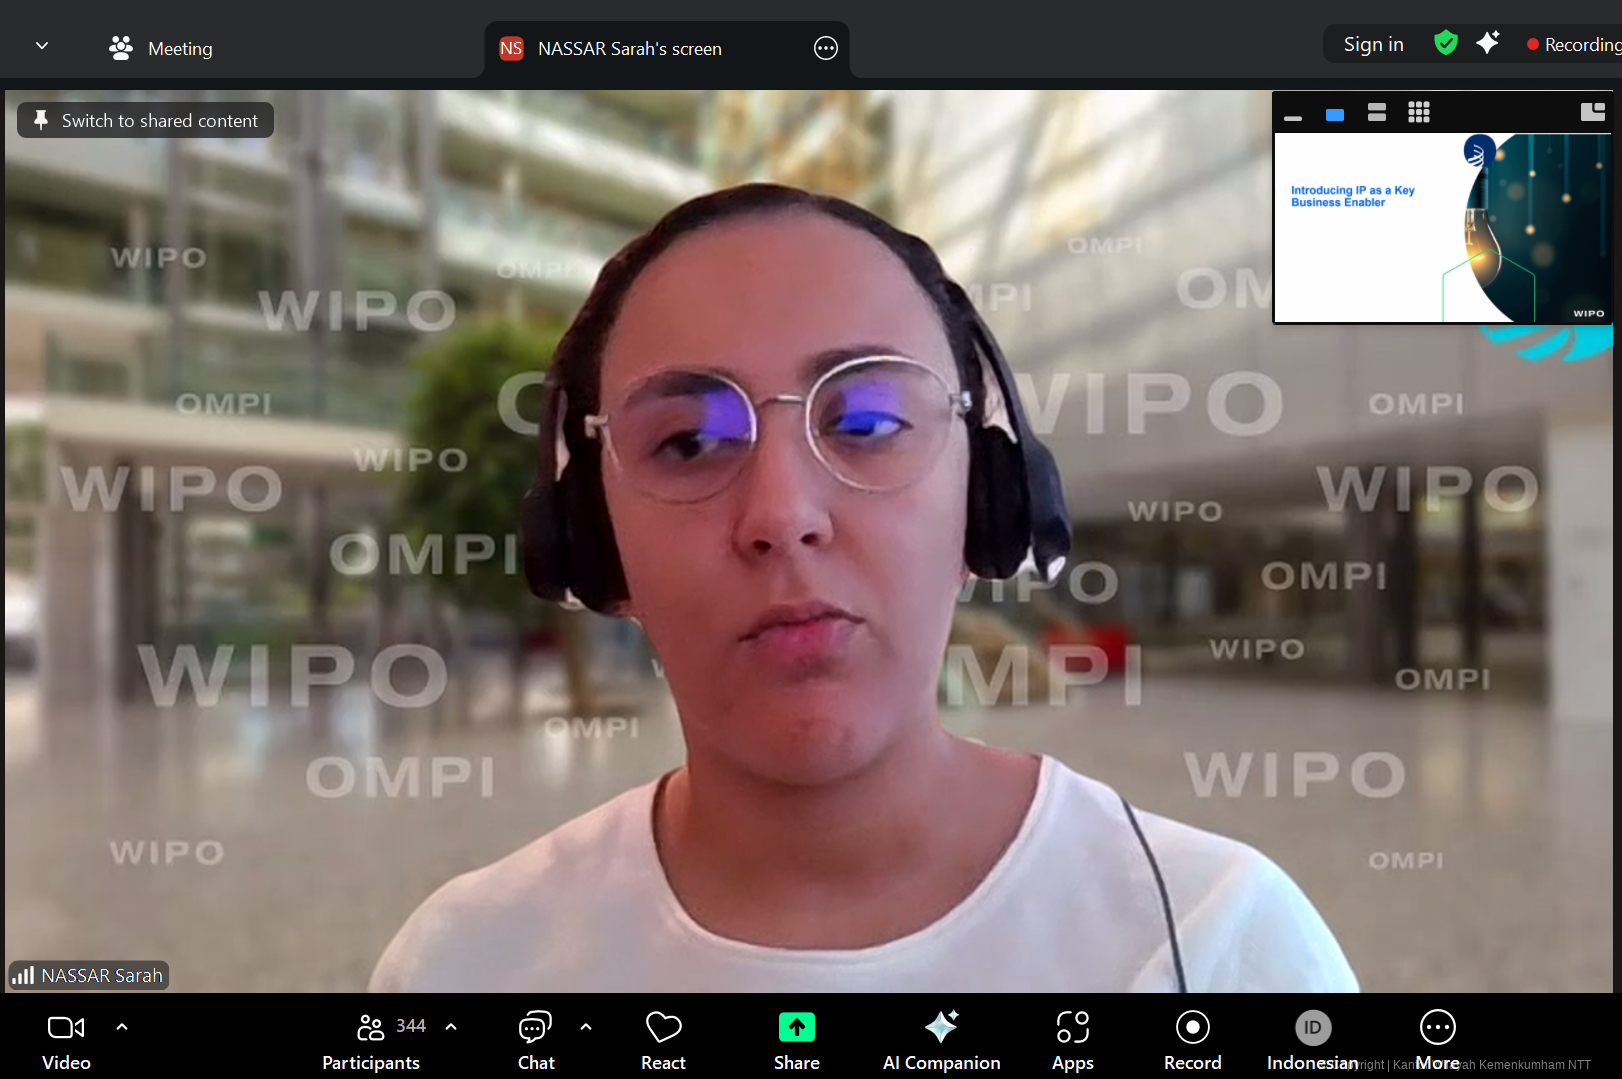This screenshot has width=1622, height=1079.
Task: Select the Meeting tab
Action: click(162, 48)
